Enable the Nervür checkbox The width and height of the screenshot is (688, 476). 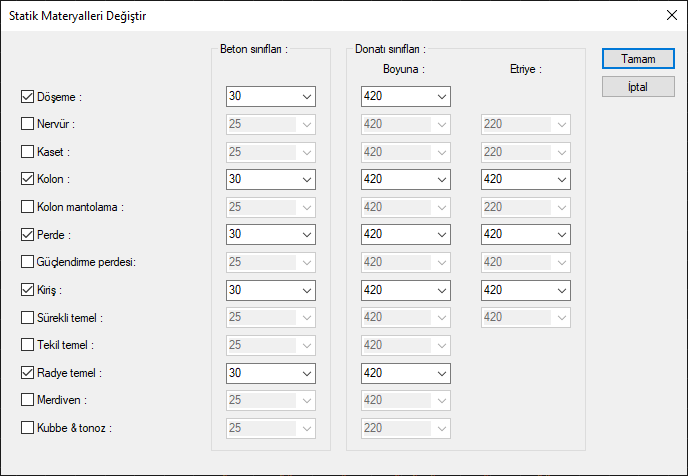click(x=28, y=125)
